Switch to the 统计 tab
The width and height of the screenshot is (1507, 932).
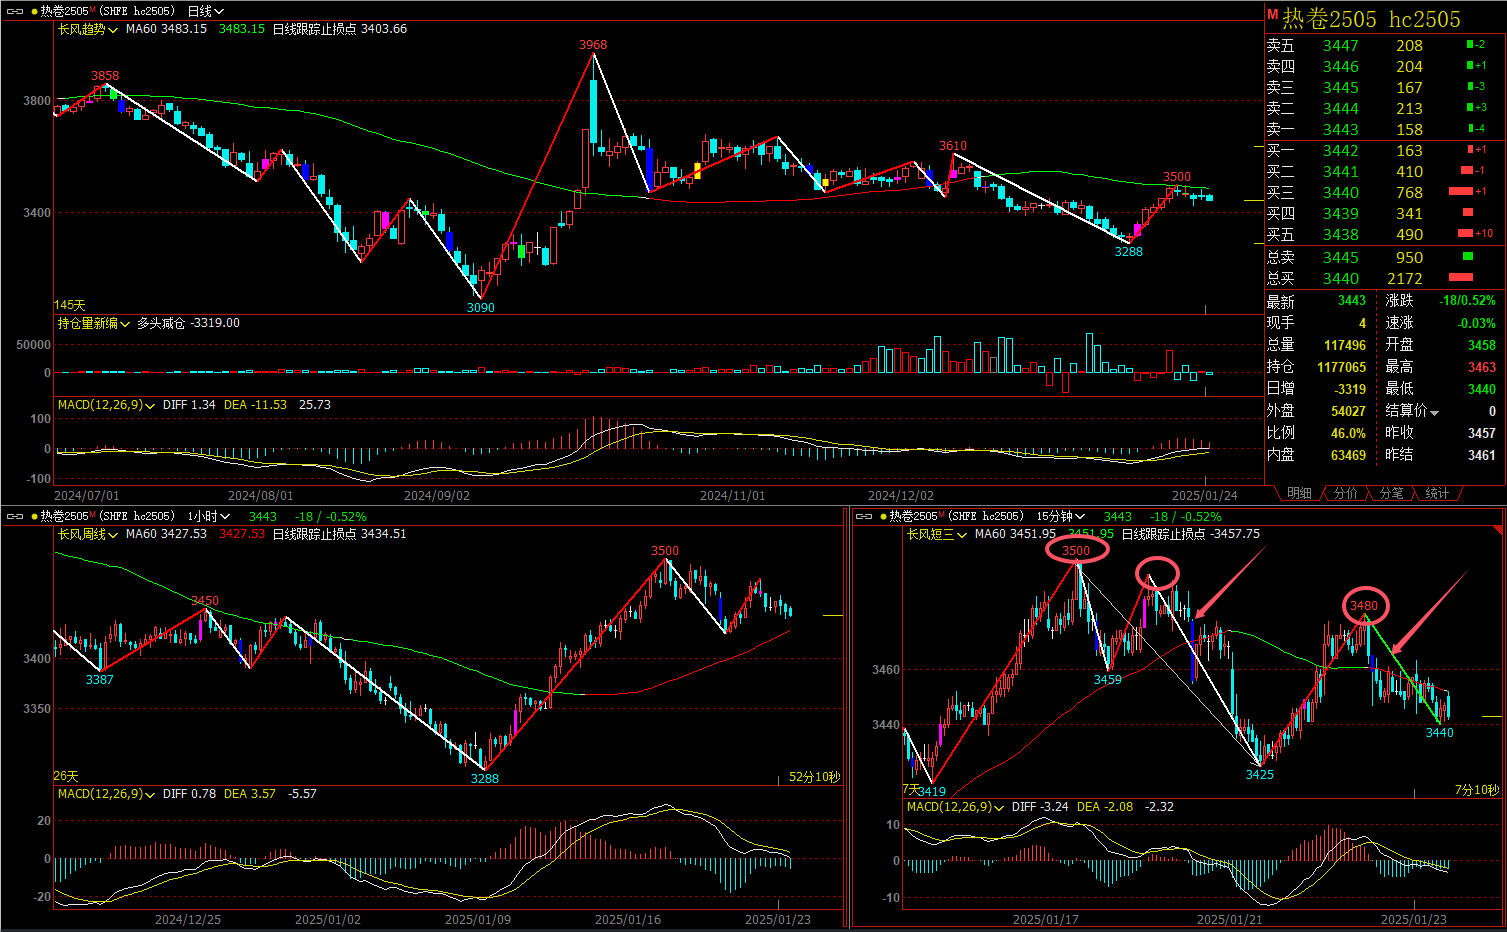[1437, 493]
